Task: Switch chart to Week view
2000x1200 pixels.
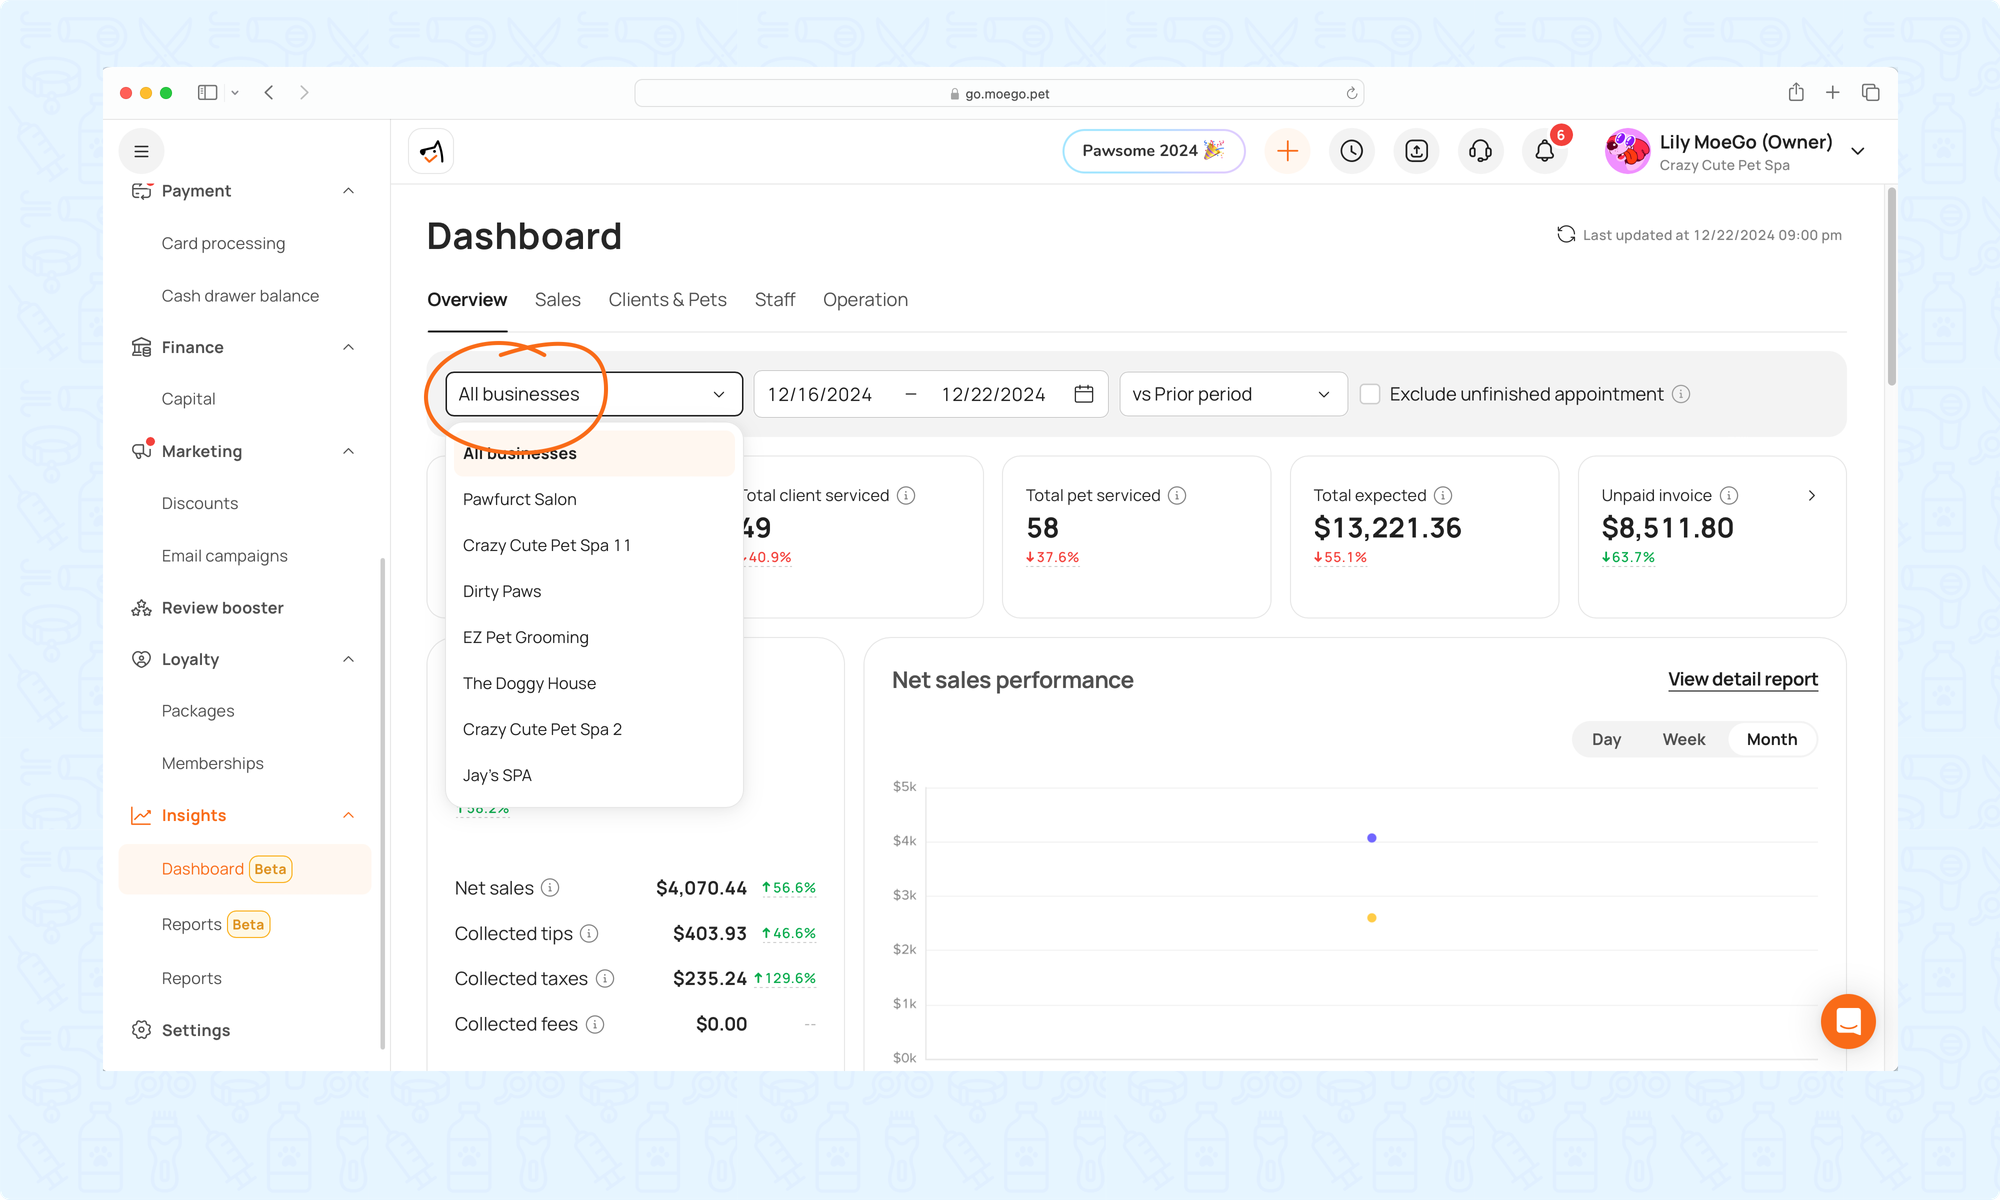Action: click(x=1683, y=739)
